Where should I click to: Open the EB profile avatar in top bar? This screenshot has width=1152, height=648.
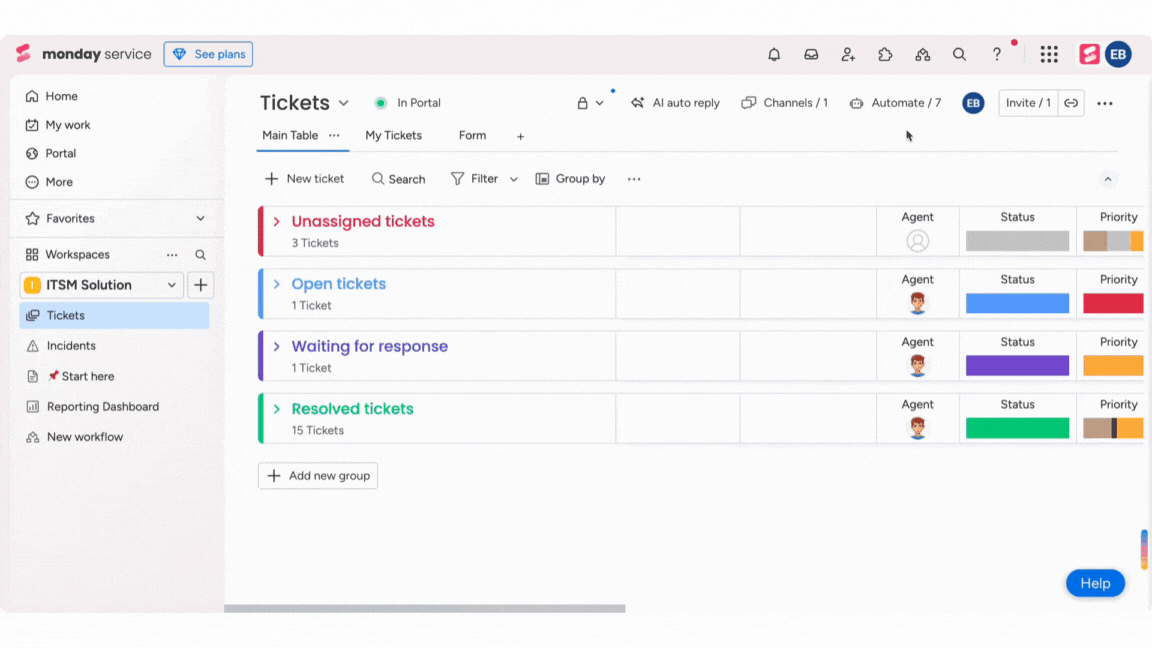point(1118,54)
